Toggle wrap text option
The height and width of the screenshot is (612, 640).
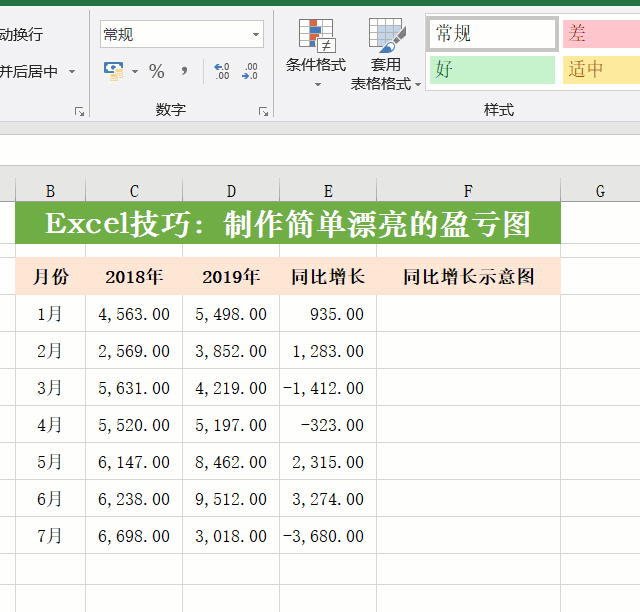coord(21,34)
